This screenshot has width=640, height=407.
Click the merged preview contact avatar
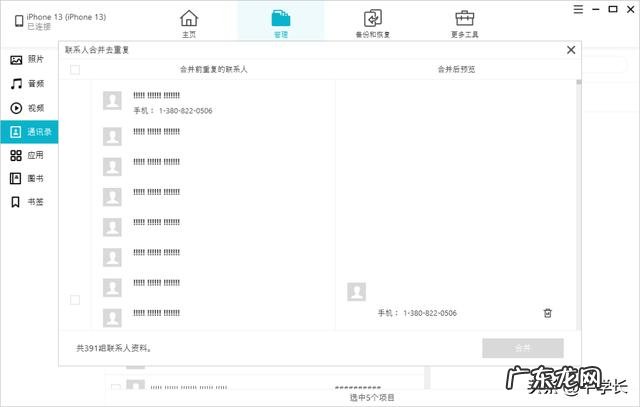click(356, 291)
